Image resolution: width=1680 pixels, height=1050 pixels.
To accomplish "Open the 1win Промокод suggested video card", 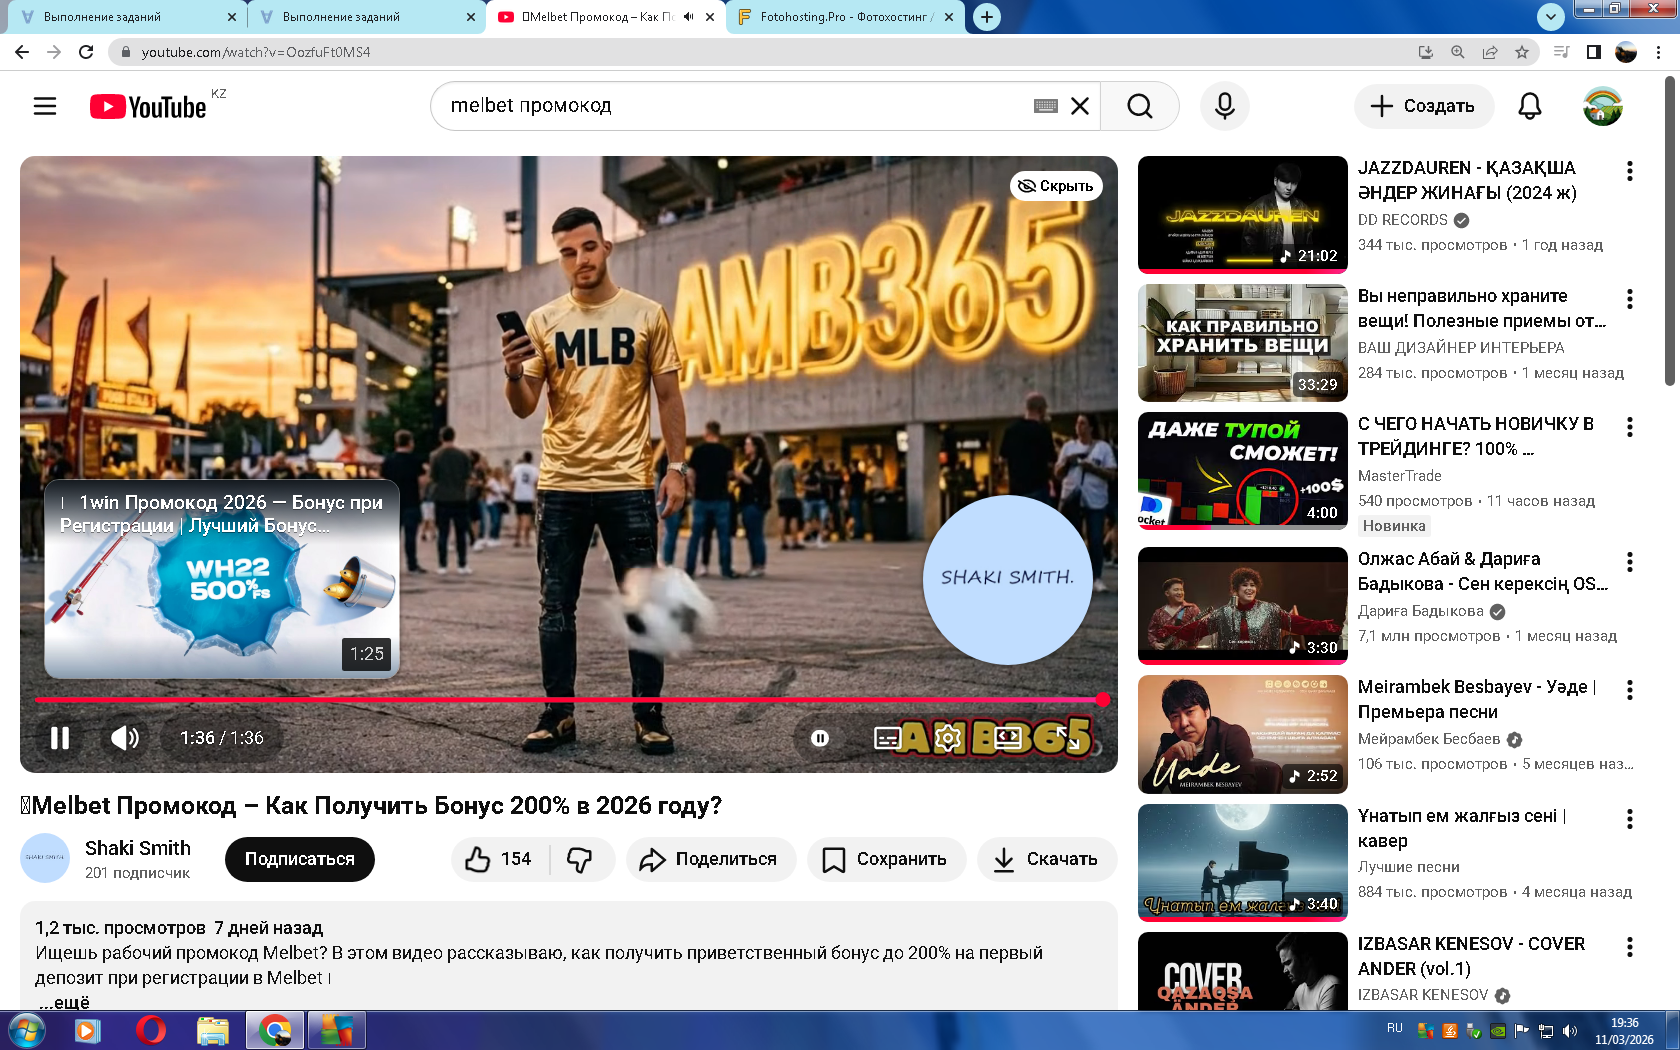I will [222, 579].
